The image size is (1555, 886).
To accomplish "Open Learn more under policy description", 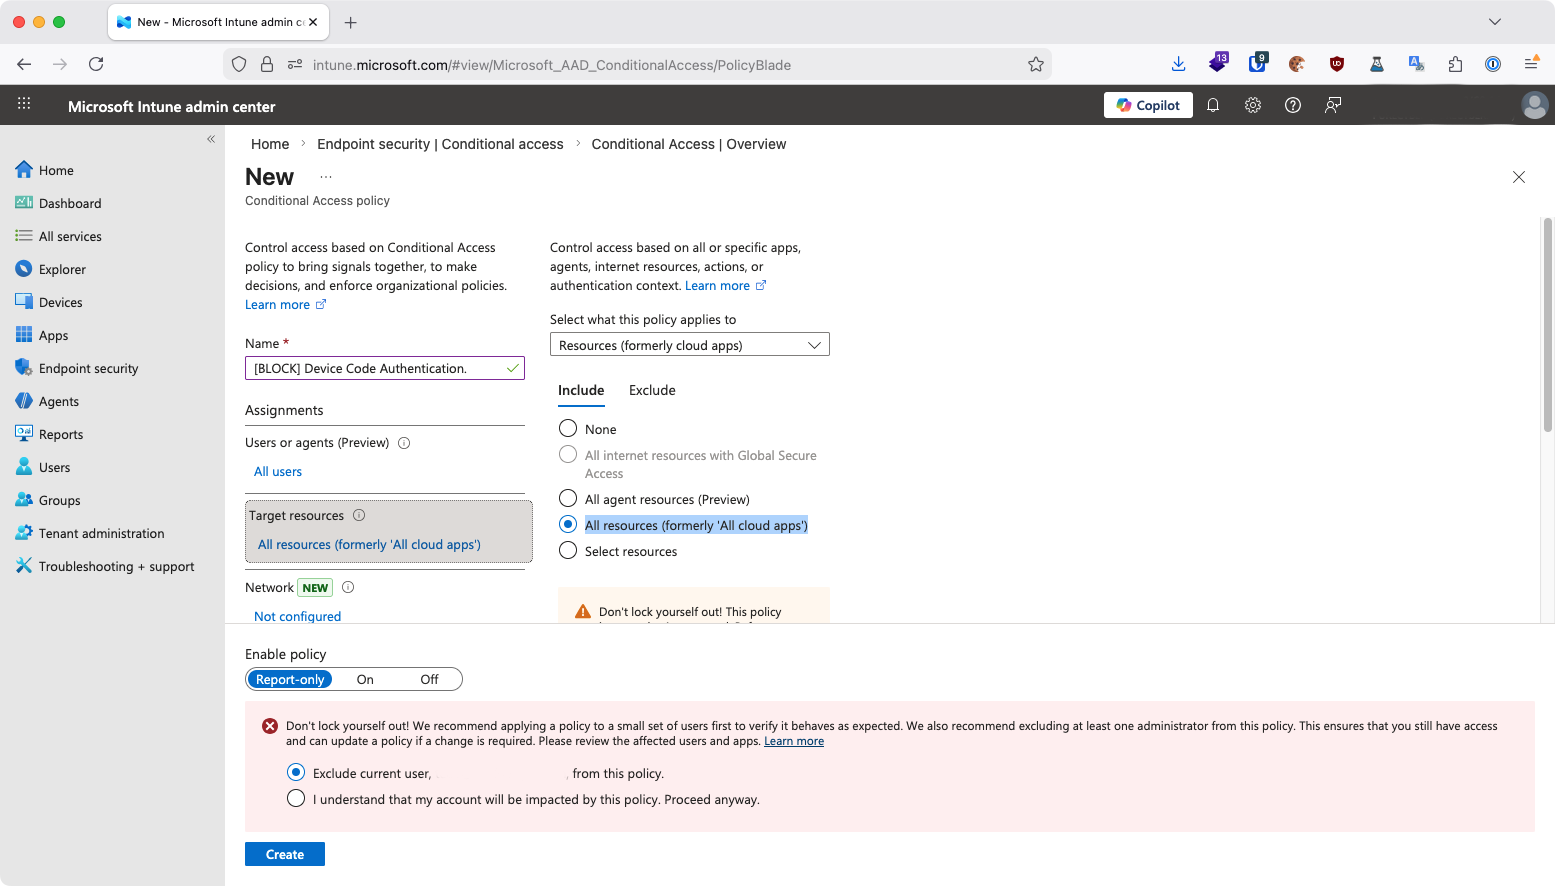I will [285, 305].
